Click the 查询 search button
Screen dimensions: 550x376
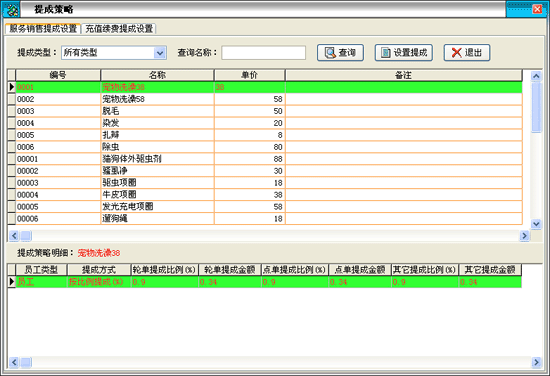(340, 53)
